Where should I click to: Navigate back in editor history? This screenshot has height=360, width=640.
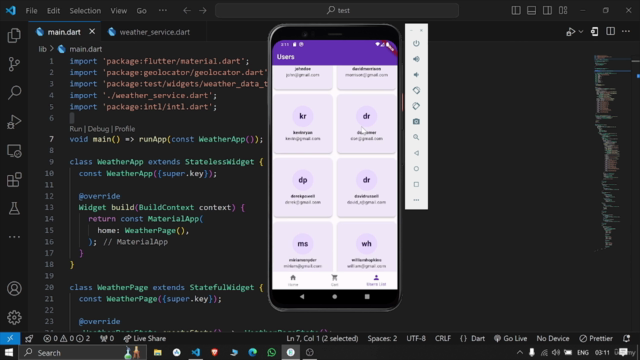coord(187,11)
